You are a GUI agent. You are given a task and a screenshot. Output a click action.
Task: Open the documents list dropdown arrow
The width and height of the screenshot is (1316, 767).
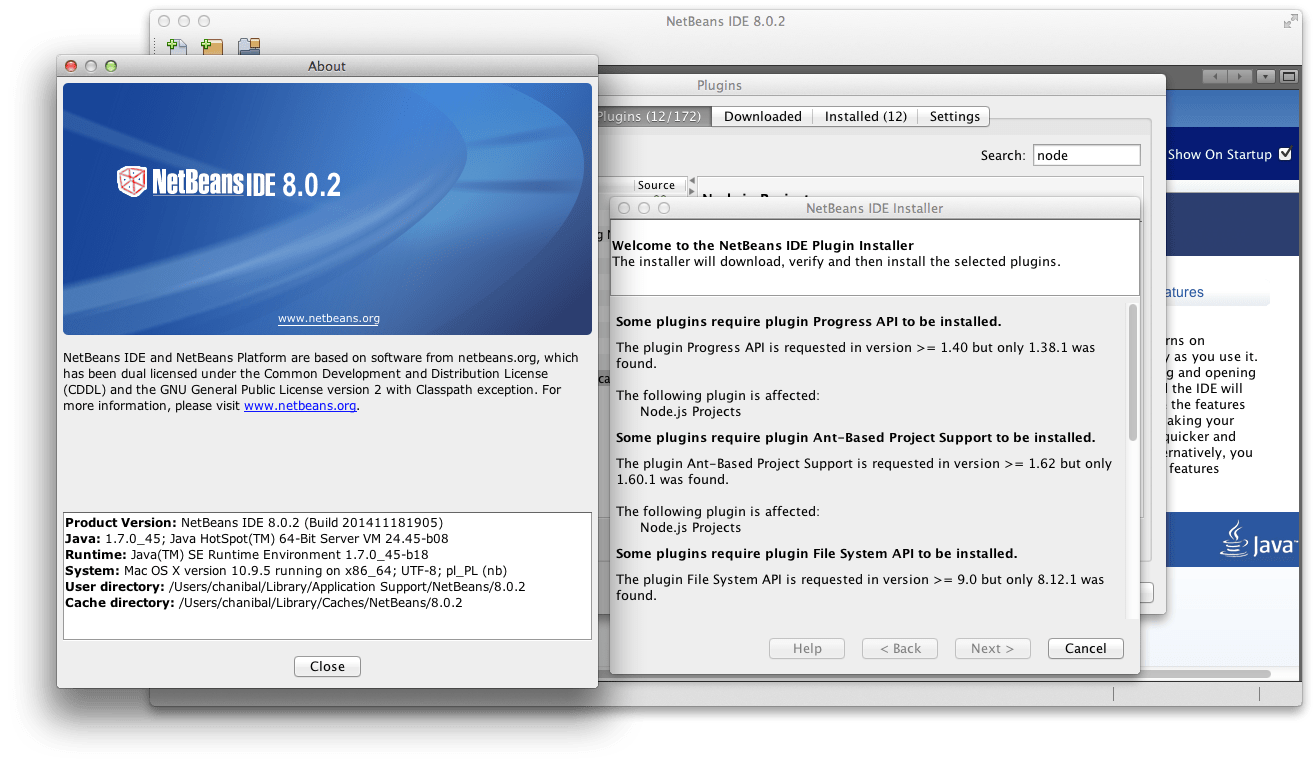1266,76
